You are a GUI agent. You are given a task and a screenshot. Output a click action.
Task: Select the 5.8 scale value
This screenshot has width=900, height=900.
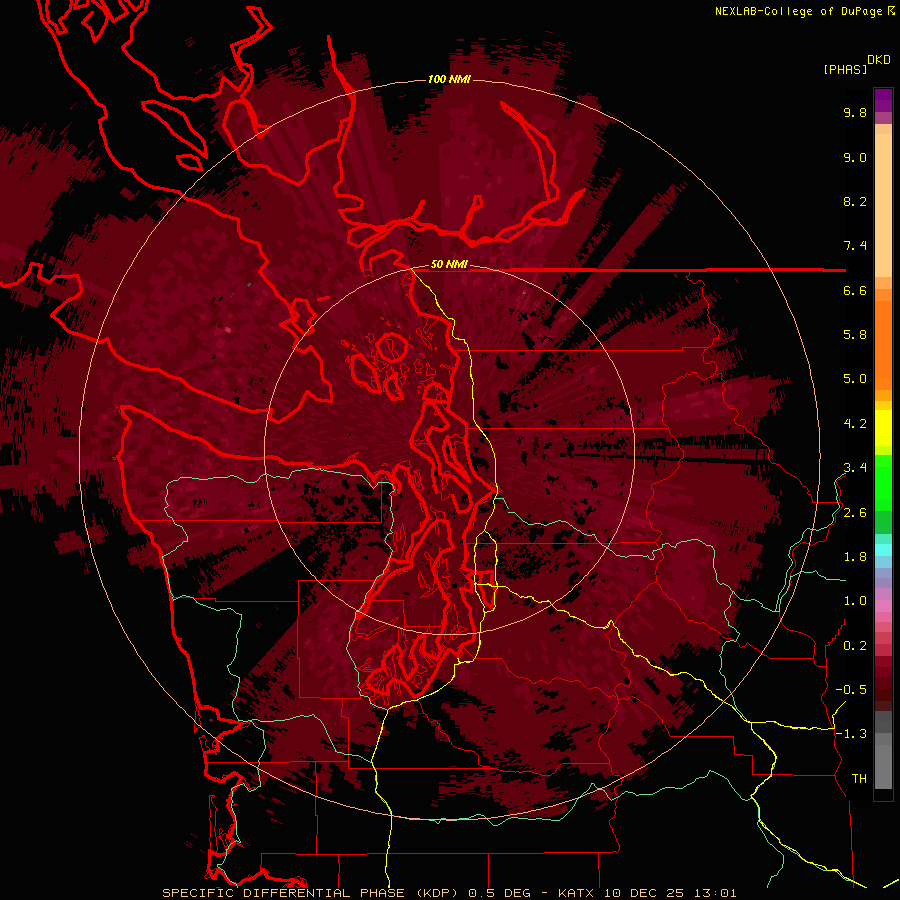855,335
